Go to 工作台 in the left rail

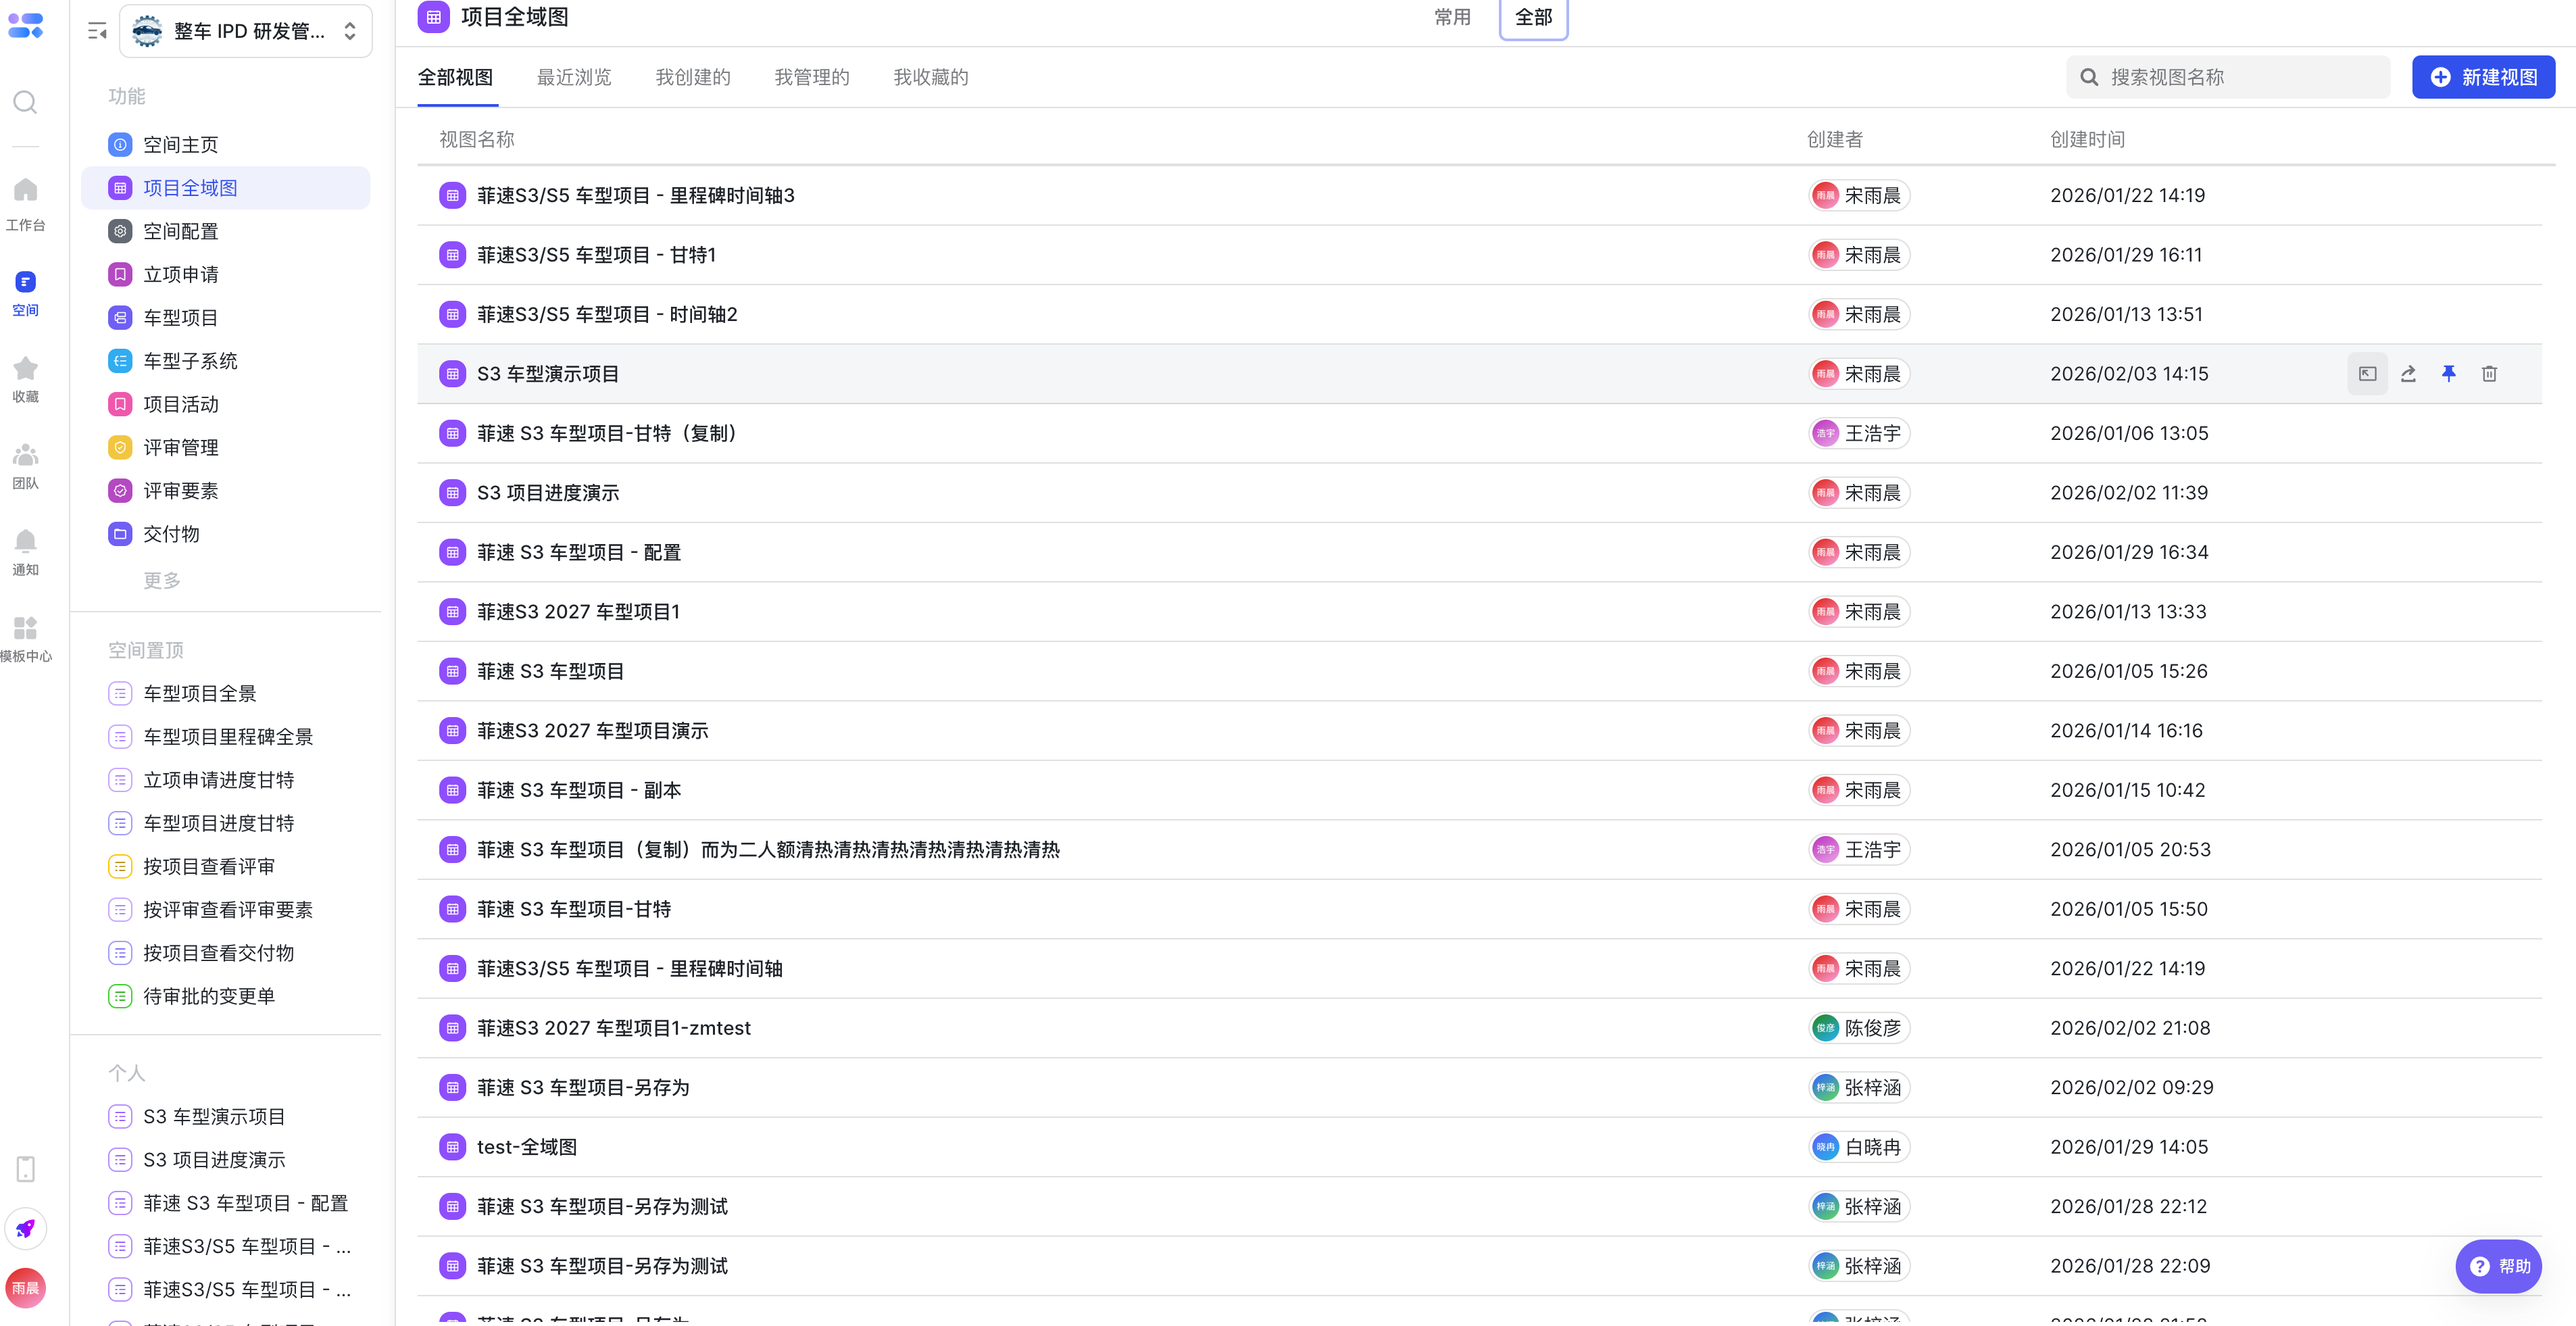click(25, 204)
